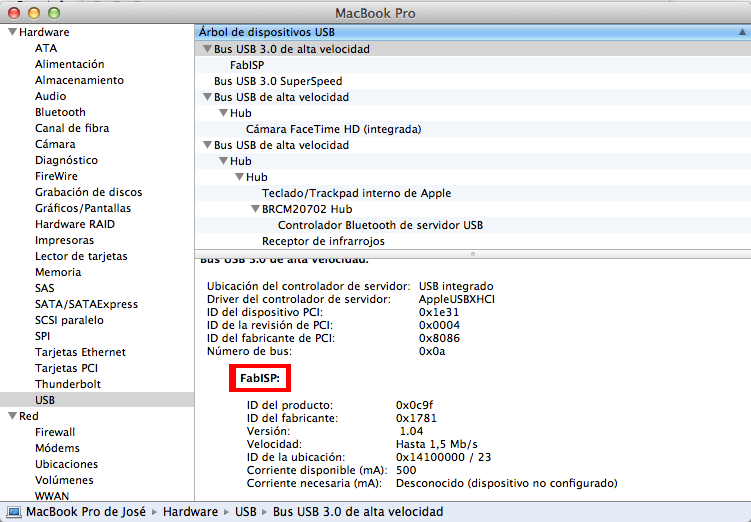Collapse the Hub above Teclado/Trackpad interno

(239, 177)
